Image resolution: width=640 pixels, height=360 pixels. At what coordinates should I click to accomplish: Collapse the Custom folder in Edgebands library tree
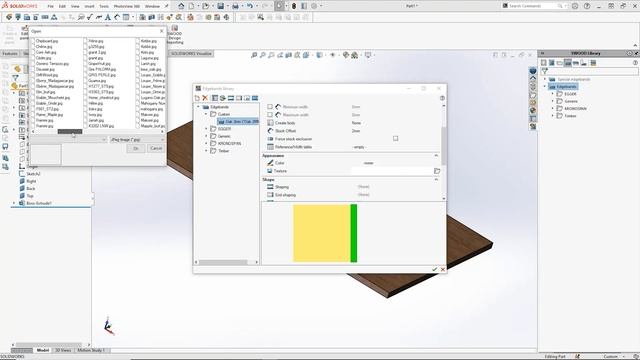pyautogui.click(x=207, y=114)
